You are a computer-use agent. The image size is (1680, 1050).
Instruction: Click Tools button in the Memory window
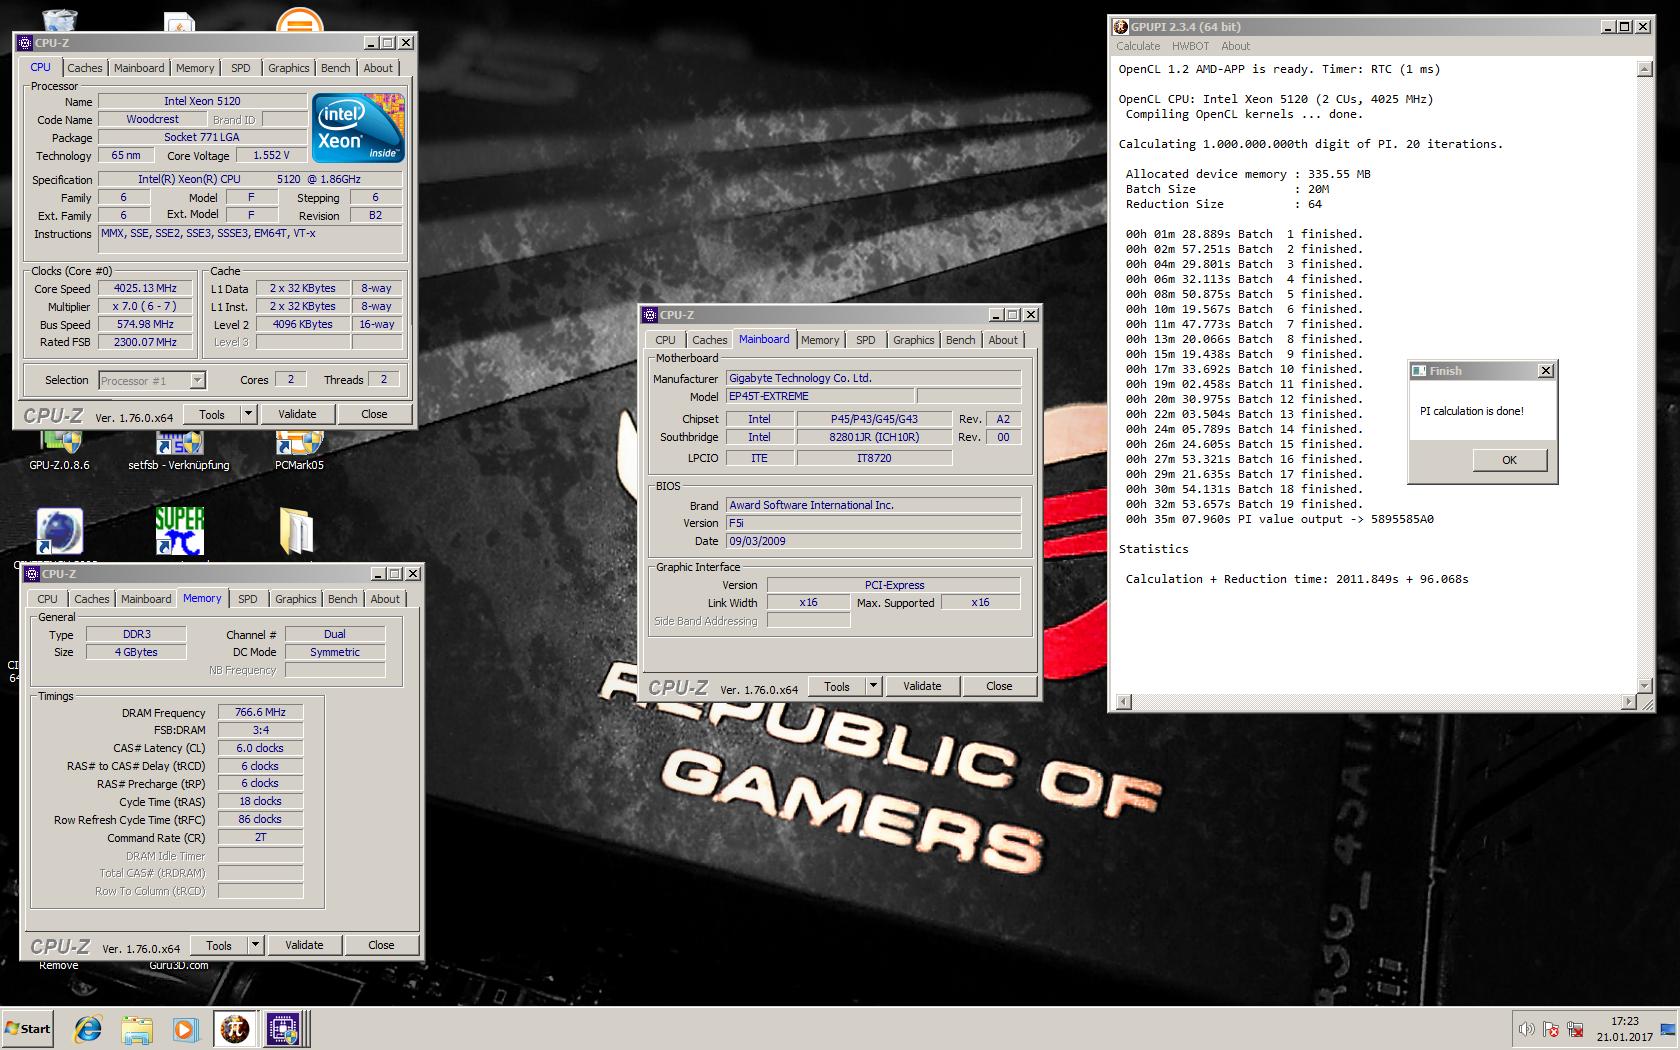coord(219,945)
